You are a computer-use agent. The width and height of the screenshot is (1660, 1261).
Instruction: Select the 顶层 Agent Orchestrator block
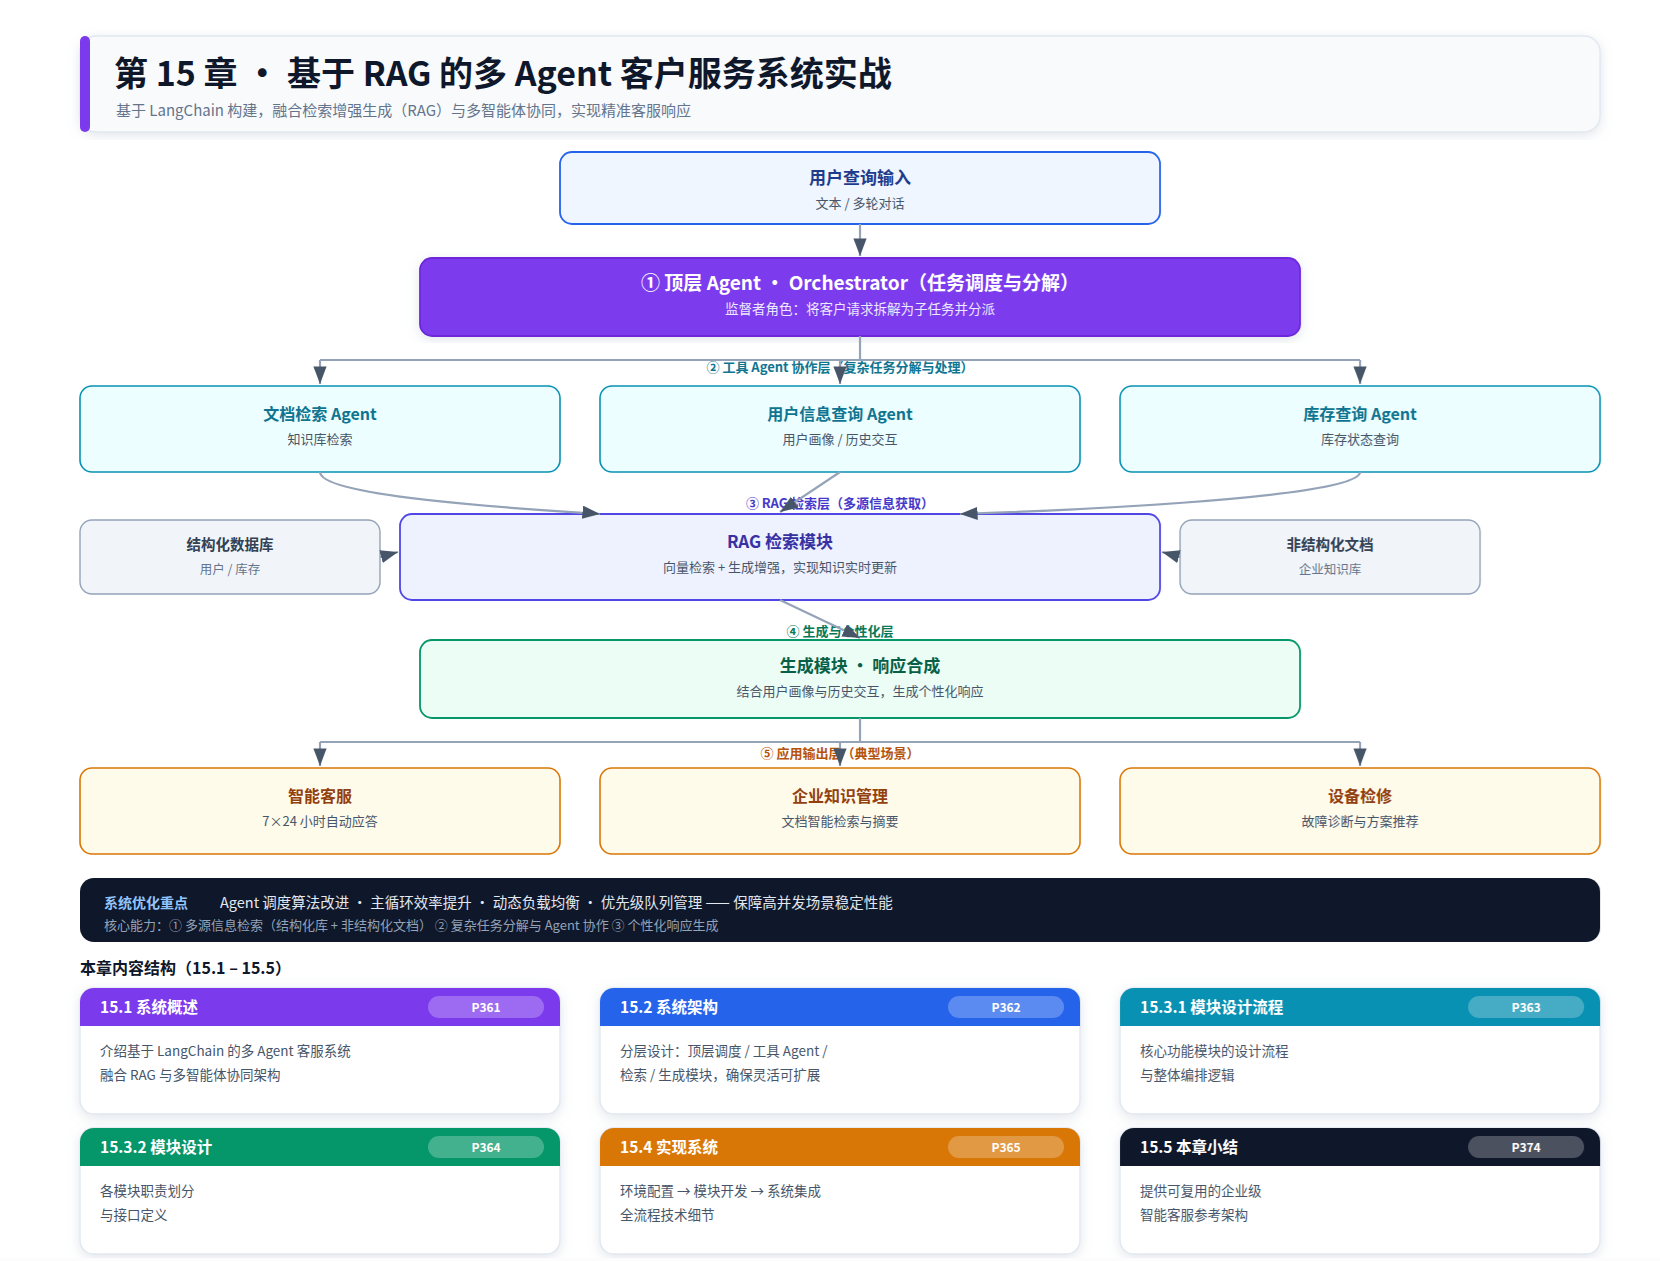[860, 297]
